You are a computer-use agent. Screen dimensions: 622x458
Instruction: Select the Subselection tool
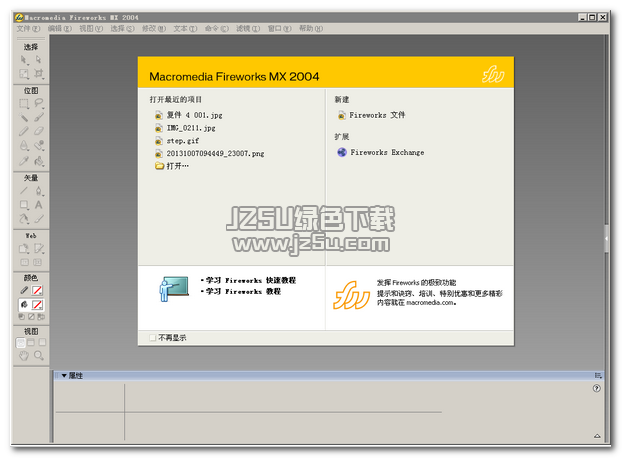coord(38,59)
